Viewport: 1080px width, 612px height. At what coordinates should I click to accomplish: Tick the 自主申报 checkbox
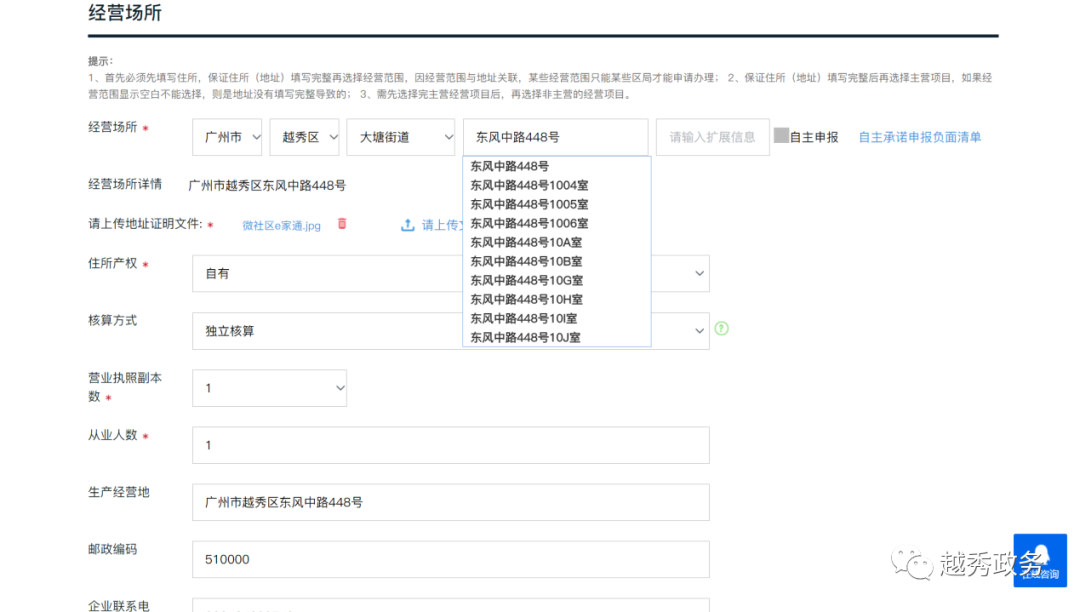point(781,136)
